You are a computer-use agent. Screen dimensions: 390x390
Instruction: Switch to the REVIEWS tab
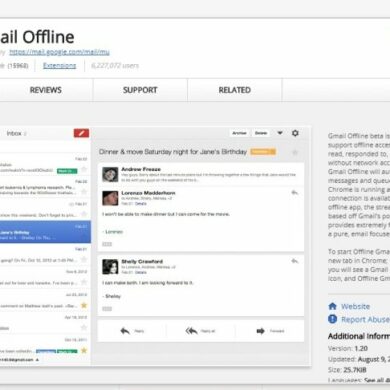click(x=46, y=90)
